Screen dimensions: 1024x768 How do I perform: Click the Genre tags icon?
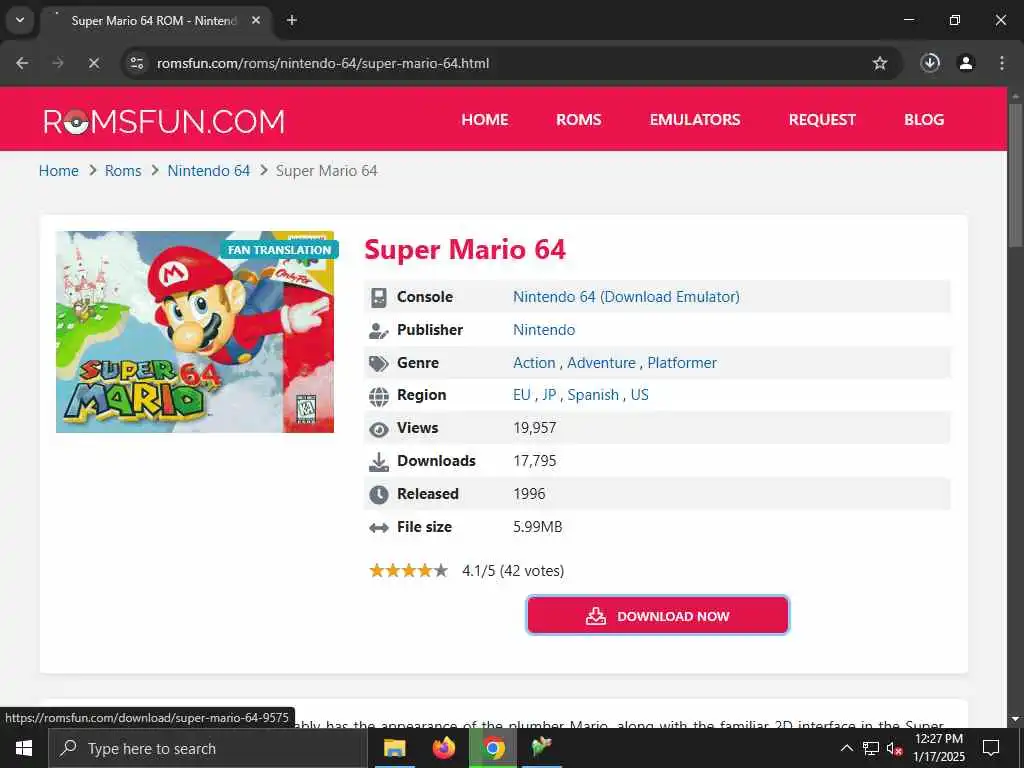379,363
